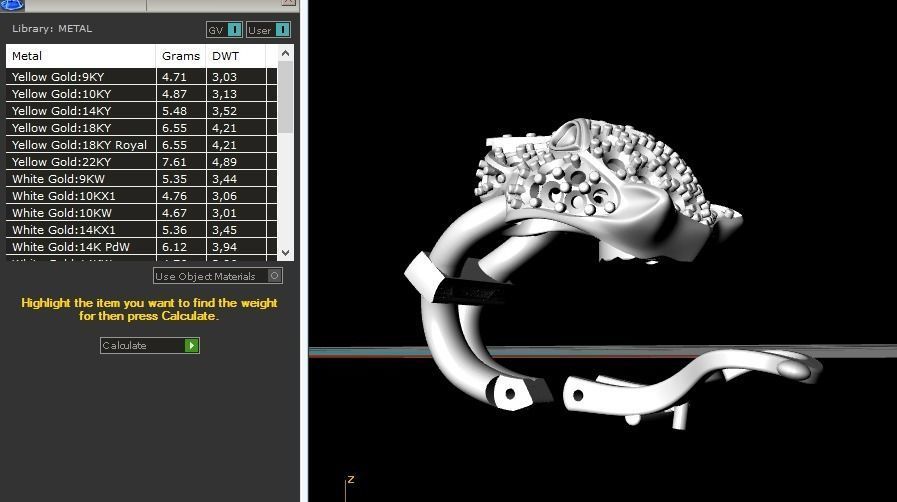Click the application logo icon at top-left
This screenshot has width=897, height=502.
(12, 4)
